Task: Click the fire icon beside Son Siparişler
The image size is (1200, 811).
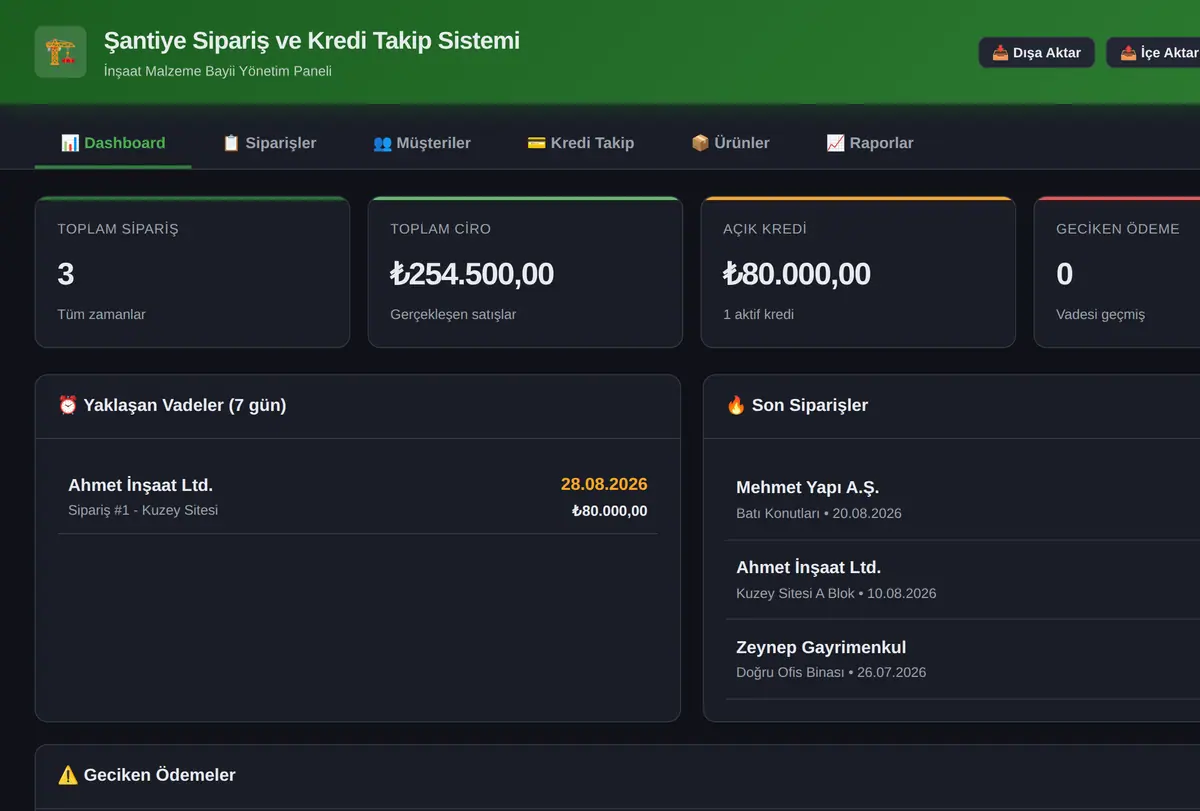Action: pos(736,405)
